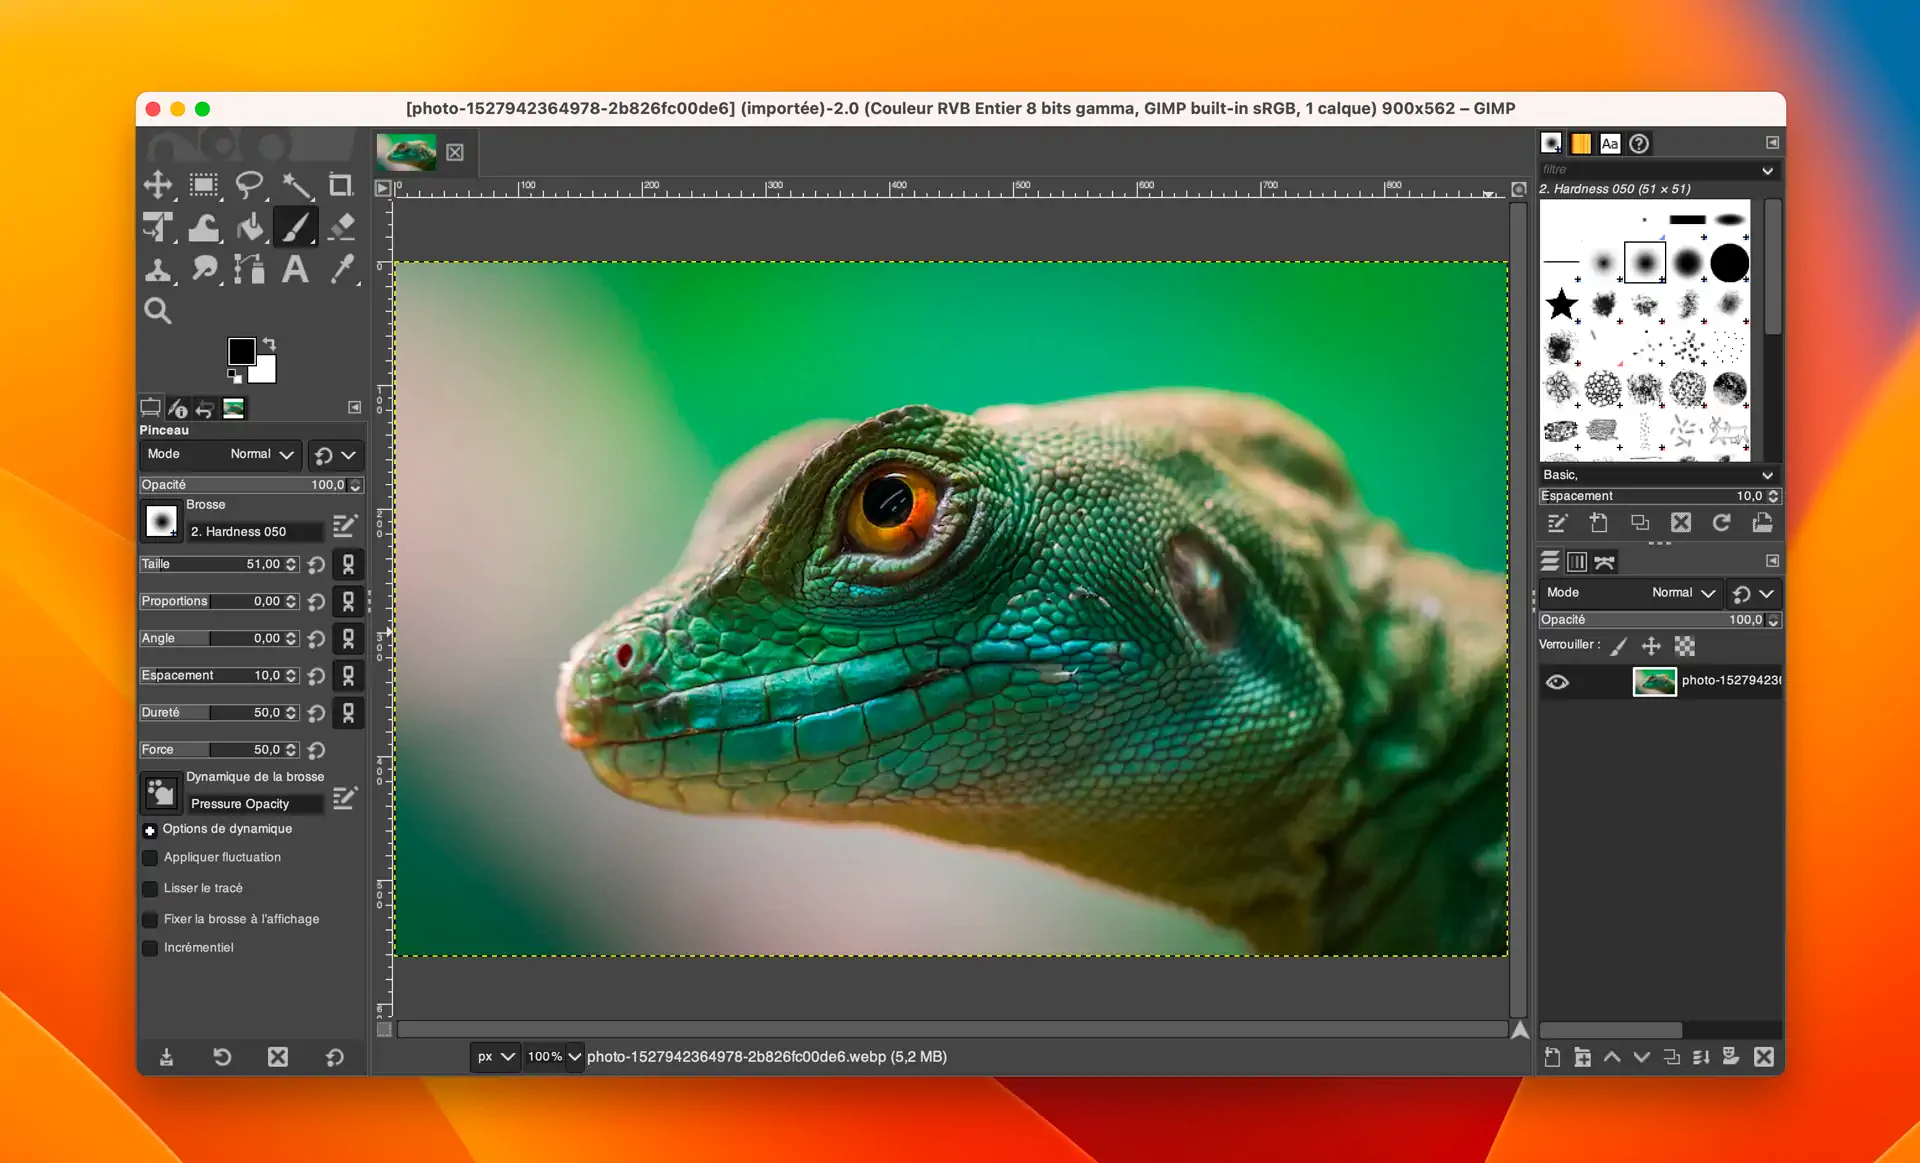Select the Fuzzy Select magic wand tool

(x=296, y=185)
